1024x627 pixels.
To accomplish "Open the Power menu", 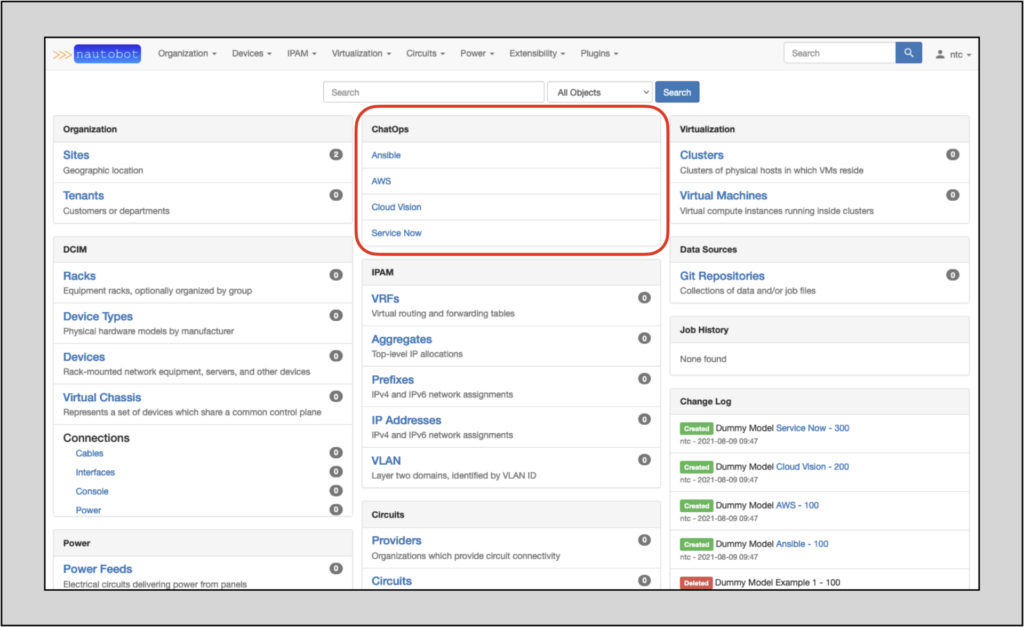I will point(477,54).
